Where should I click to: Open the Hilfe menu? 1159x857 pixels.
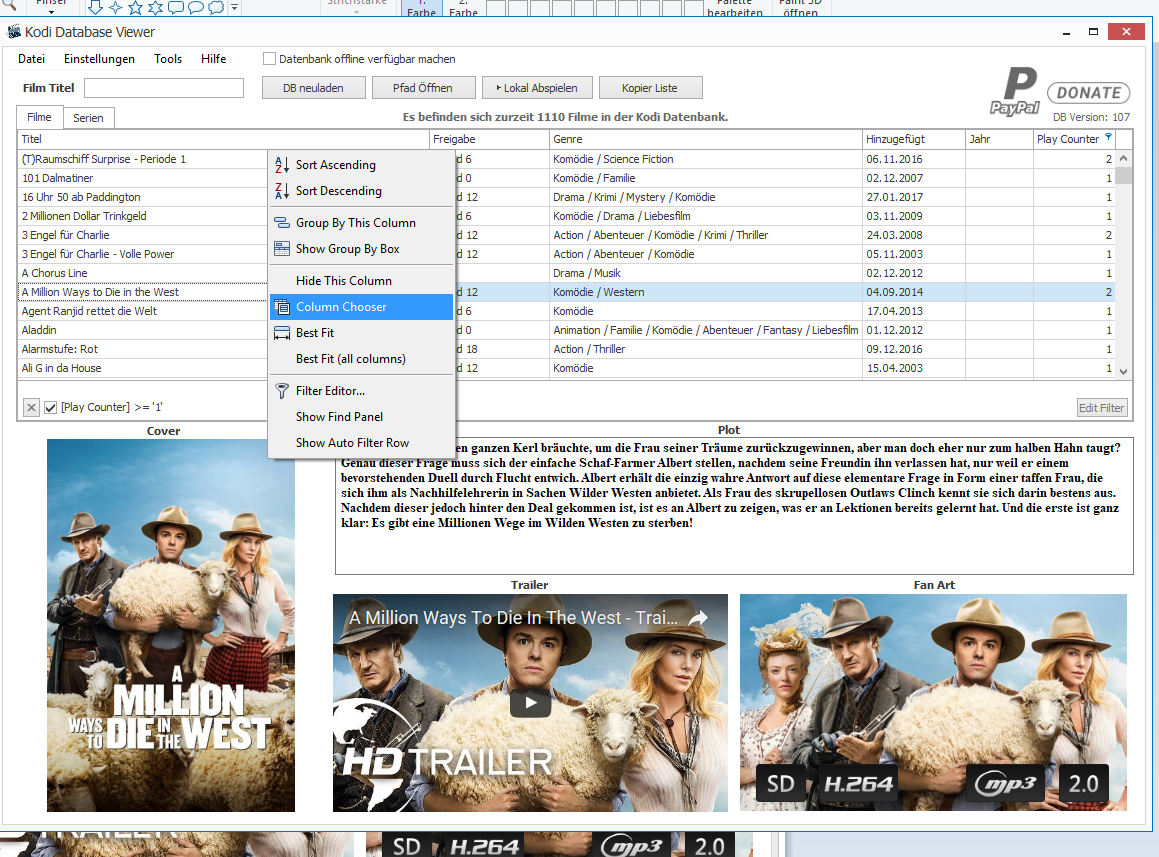pyautogui.click(x=214, y=59)
